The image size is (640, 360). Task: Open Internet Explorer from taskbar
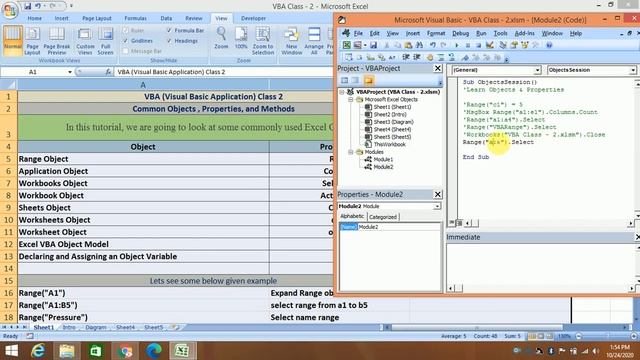pyautogui.click(x=38, y=351)
